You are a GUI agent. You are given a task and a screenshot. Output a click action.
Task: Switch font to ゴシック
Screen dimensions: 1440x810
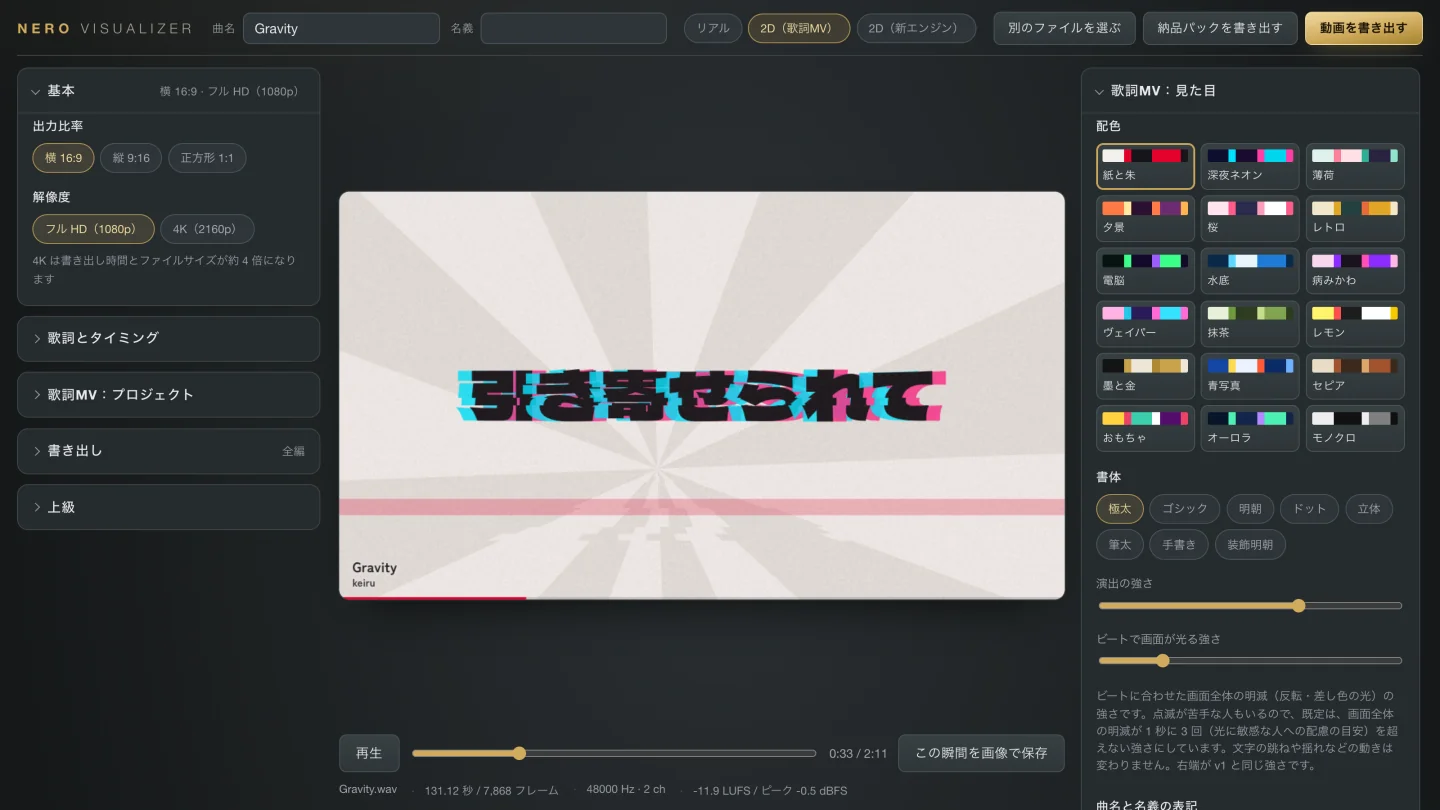[x=1185, y=509]
